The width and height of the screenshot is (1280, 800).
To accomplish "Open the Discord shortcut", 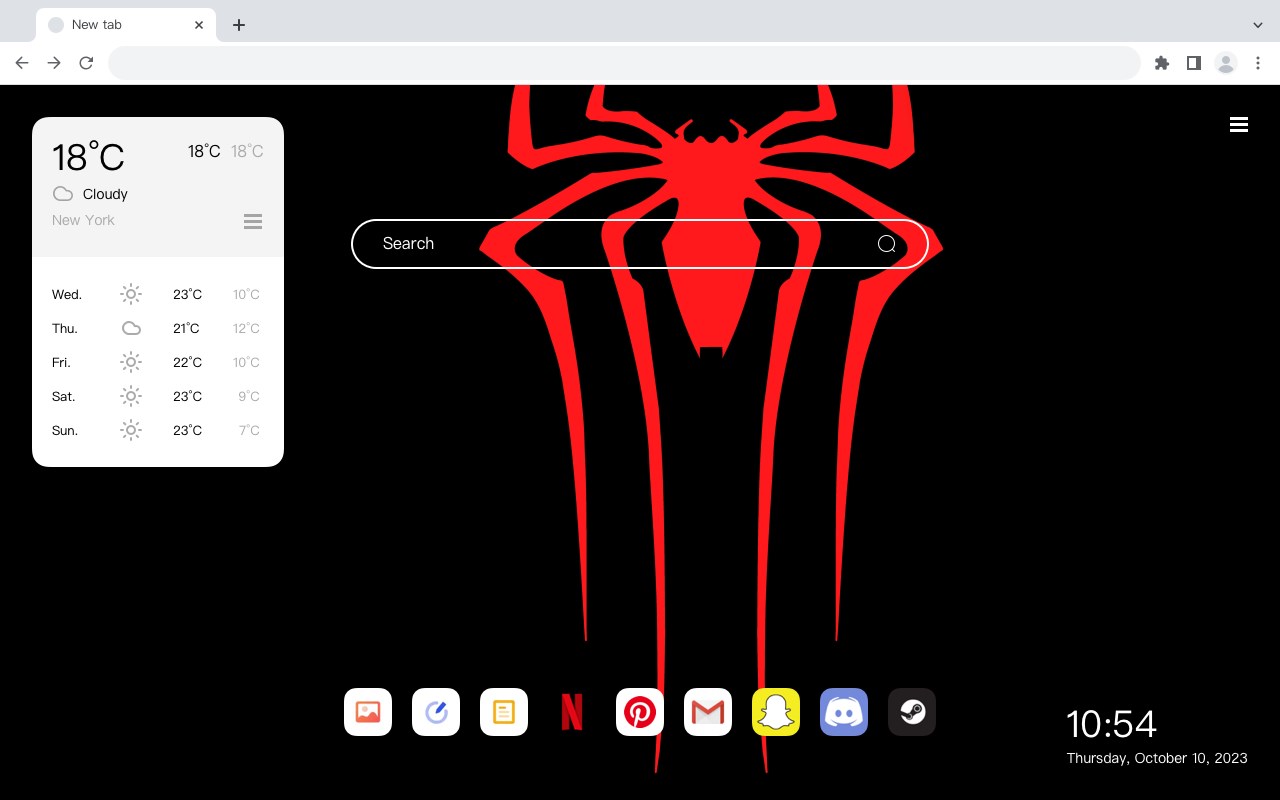I will pyautogui.click(x=844, y=712).
